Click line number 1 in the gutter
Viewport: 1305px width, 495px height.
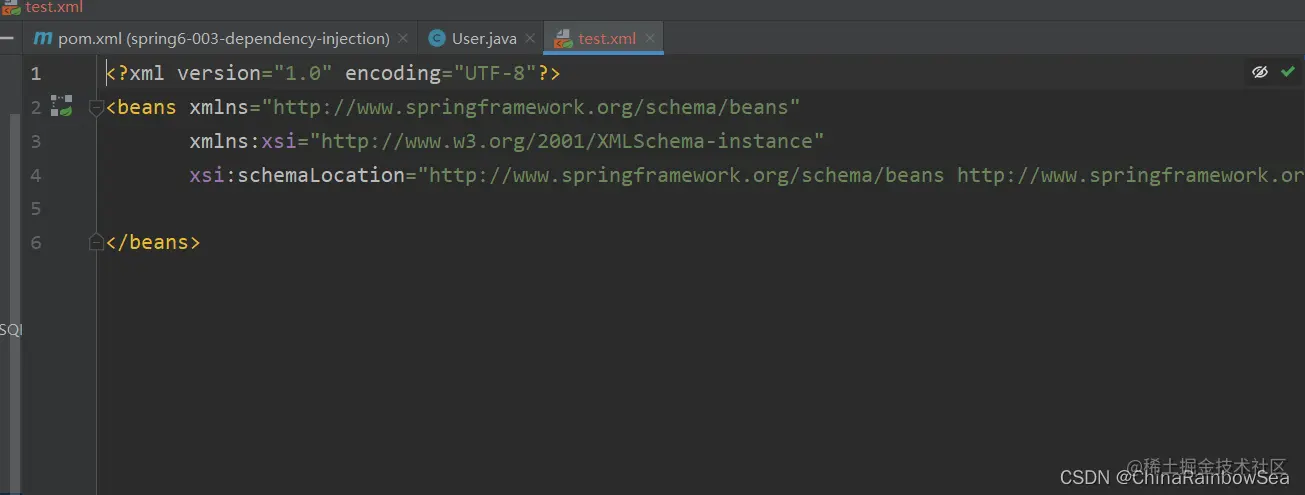point(36,73)
